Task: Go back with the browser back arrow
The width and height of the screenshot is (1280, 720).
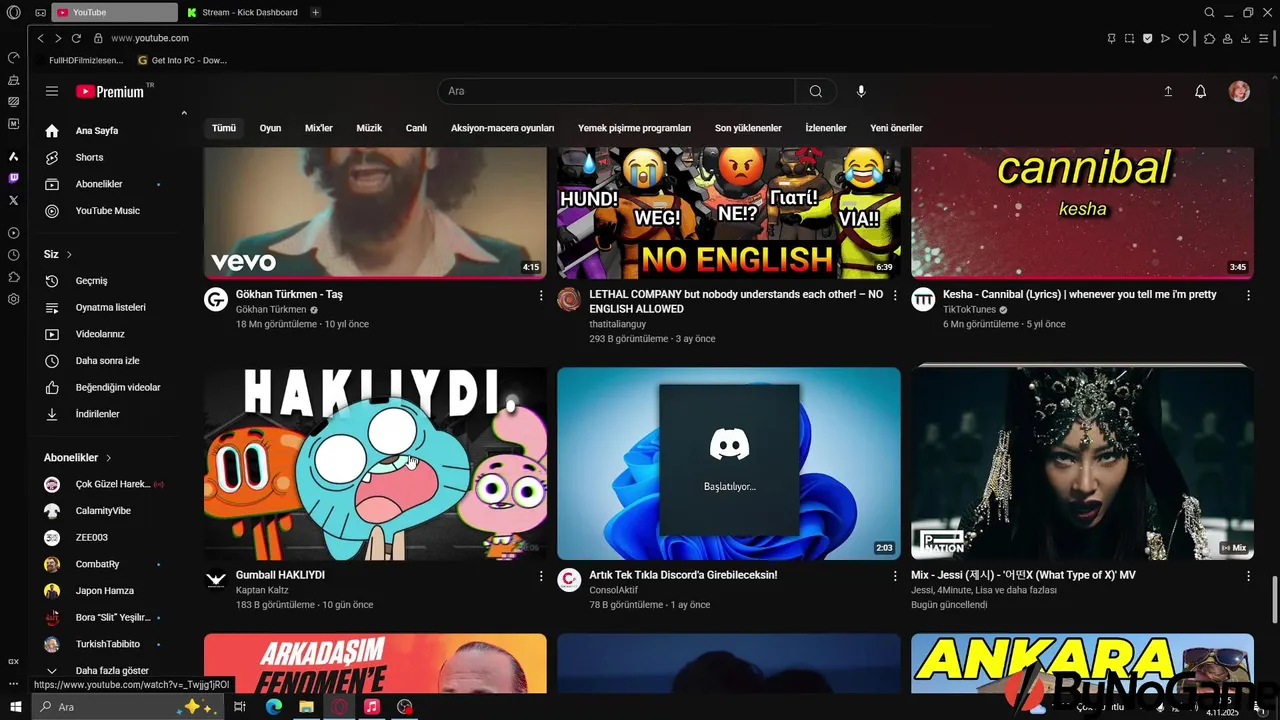Action: (x=41, y=38)
